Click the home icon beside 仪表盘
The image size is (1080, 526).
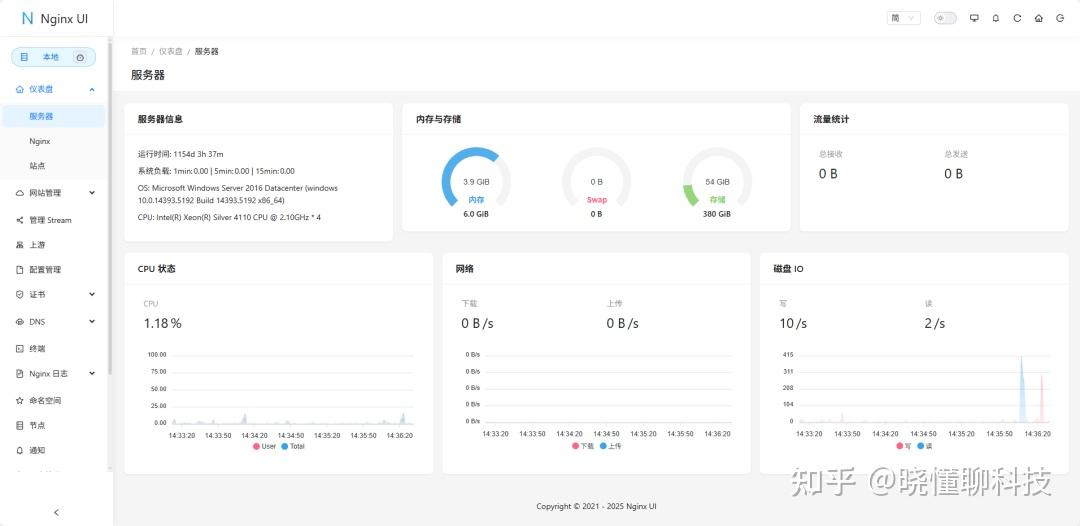(19, 90)
